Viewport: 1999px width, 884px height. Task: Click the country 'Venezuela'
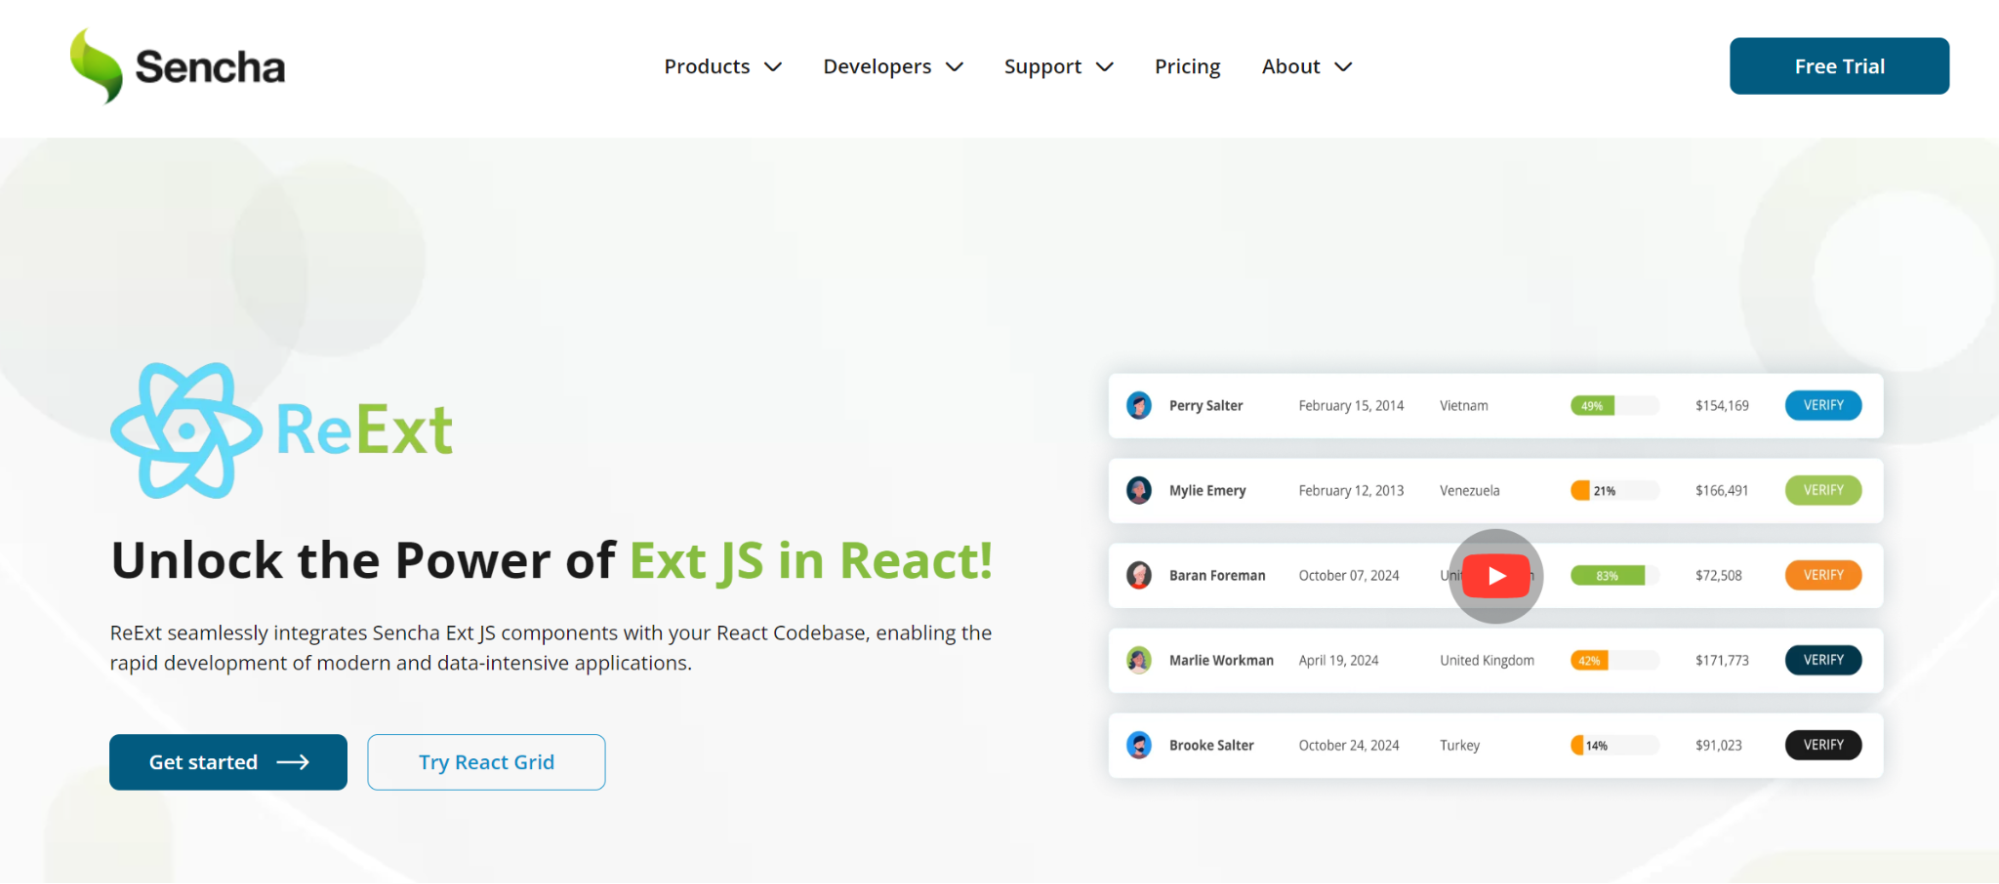[1470, 491]
